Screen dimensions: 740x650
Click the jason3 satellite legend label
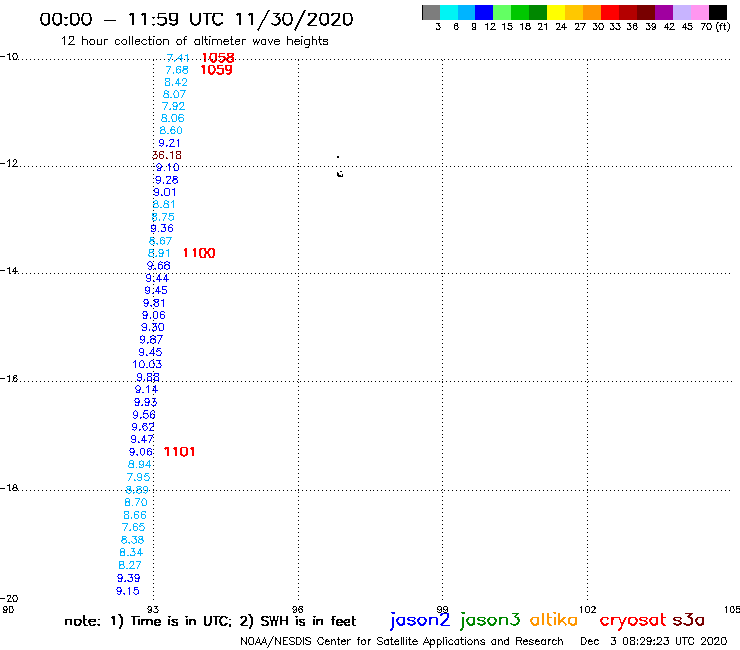tap(490, 621)
